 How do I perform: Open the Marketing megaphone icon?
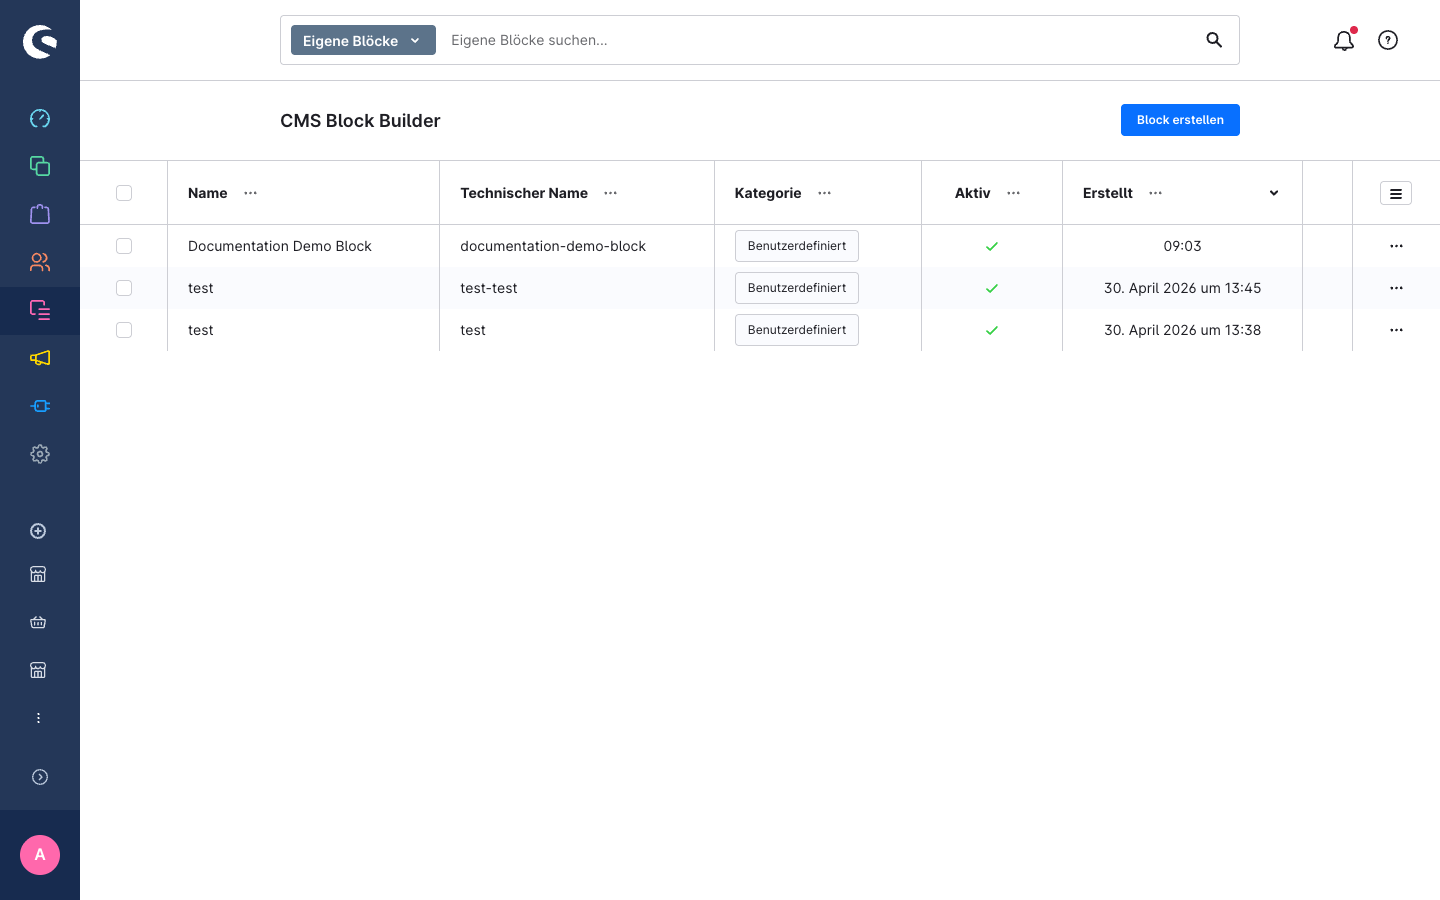(x=40, y=358)
